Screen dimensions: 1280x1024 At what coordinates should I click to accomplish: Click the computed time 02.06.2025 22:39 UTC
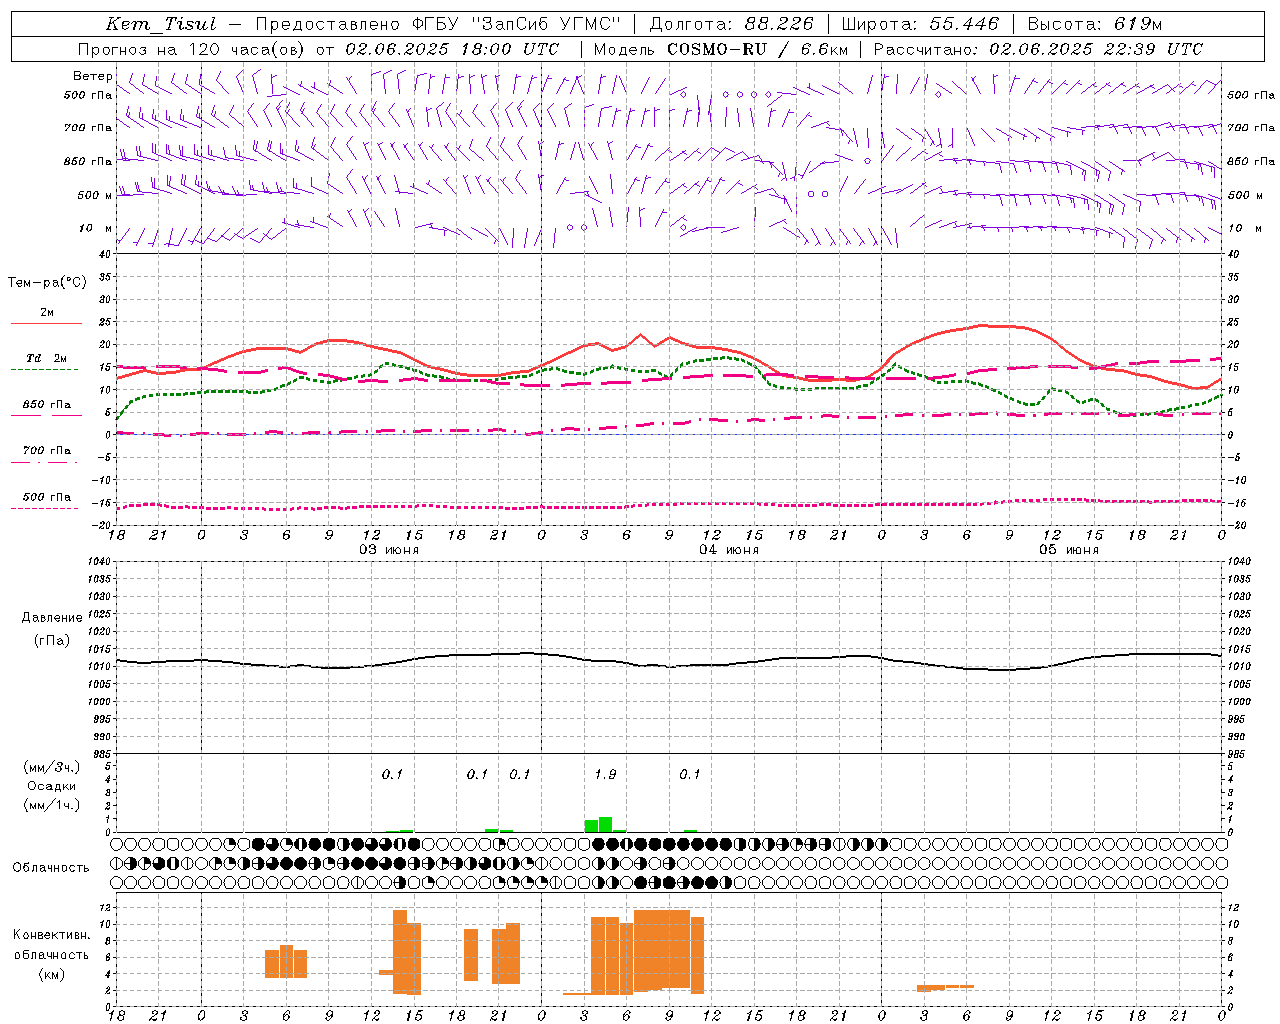pyautogui.click(x=1096, y=49)
